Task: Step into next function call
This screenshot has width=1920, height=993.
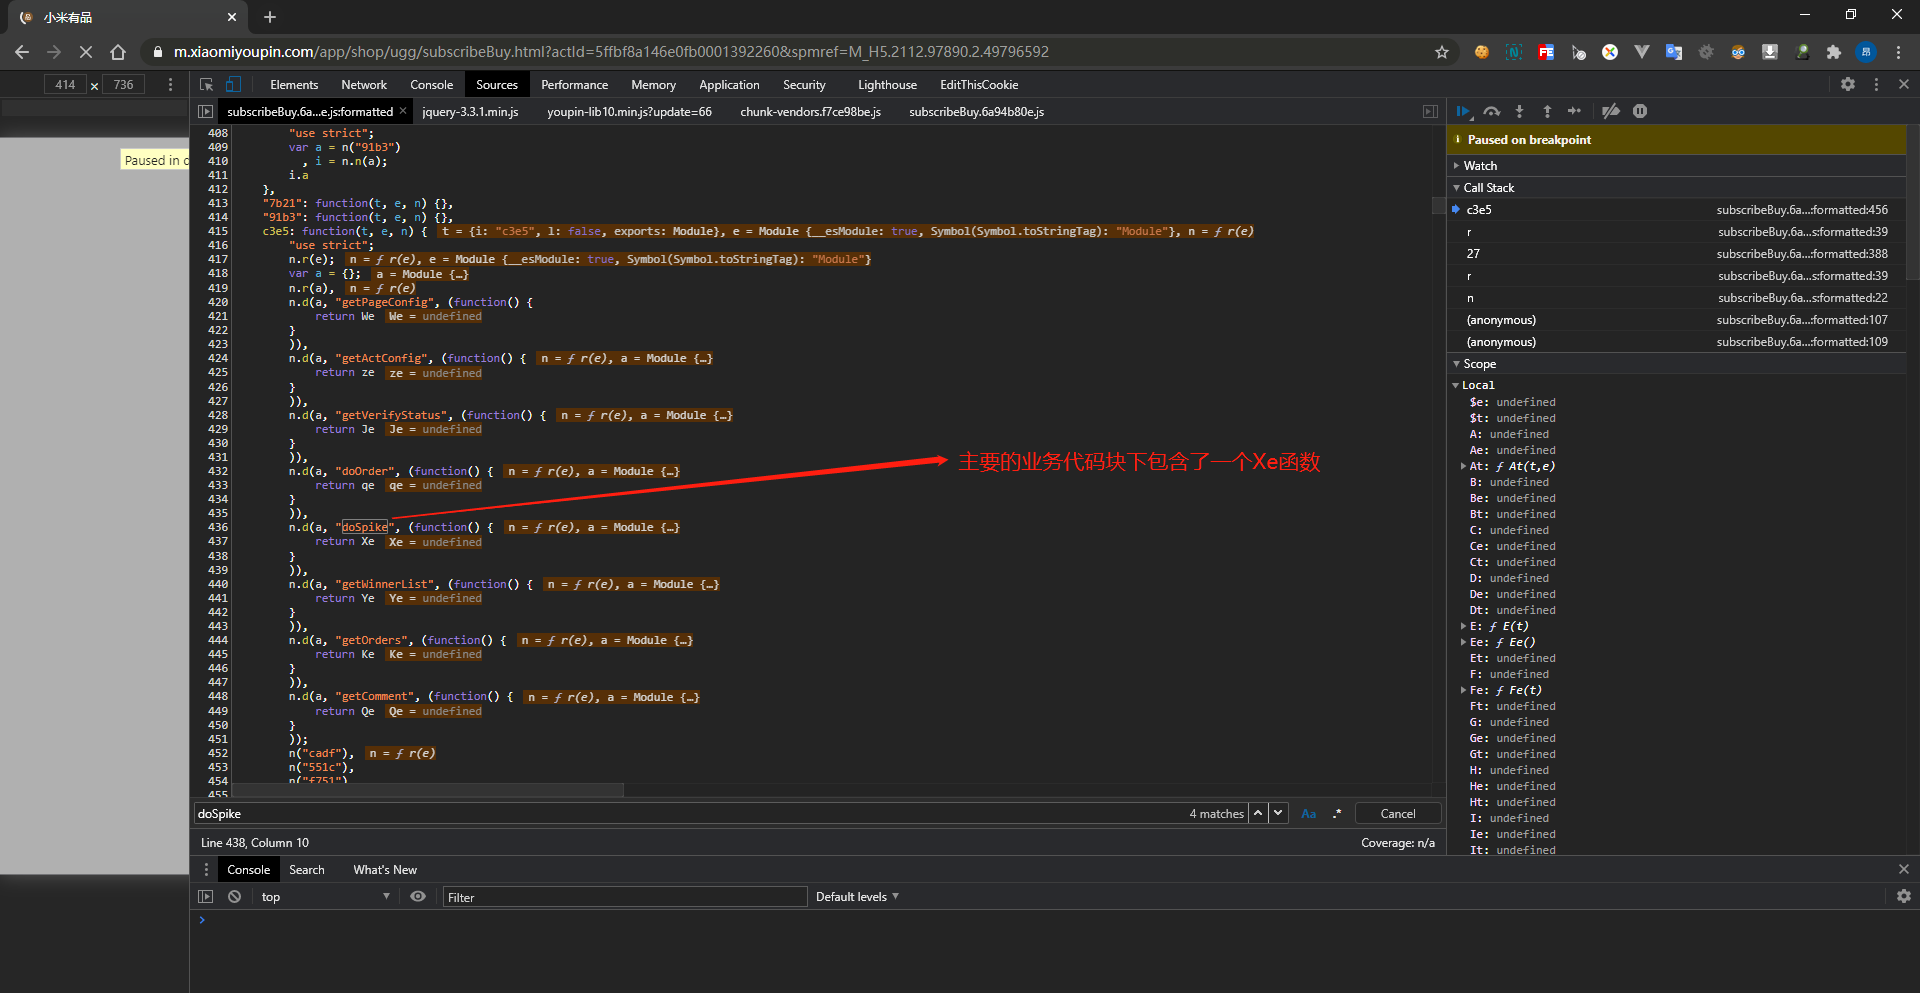Action: point(1519,111)
